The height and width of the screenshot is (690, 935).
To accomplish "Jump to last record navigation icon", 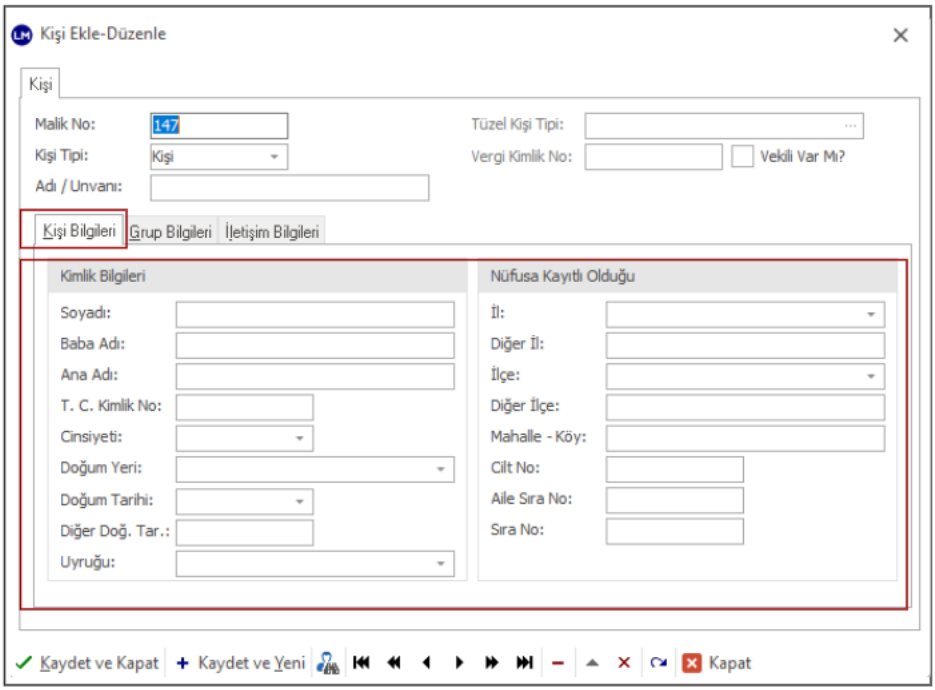I will coord(524,663).
